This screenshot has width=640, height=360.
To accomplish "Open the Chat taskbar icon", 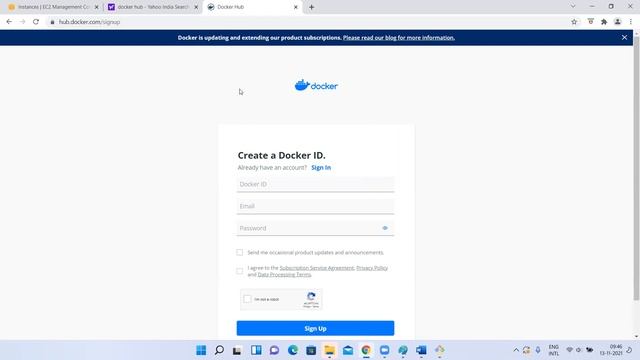I will [274, 350].
